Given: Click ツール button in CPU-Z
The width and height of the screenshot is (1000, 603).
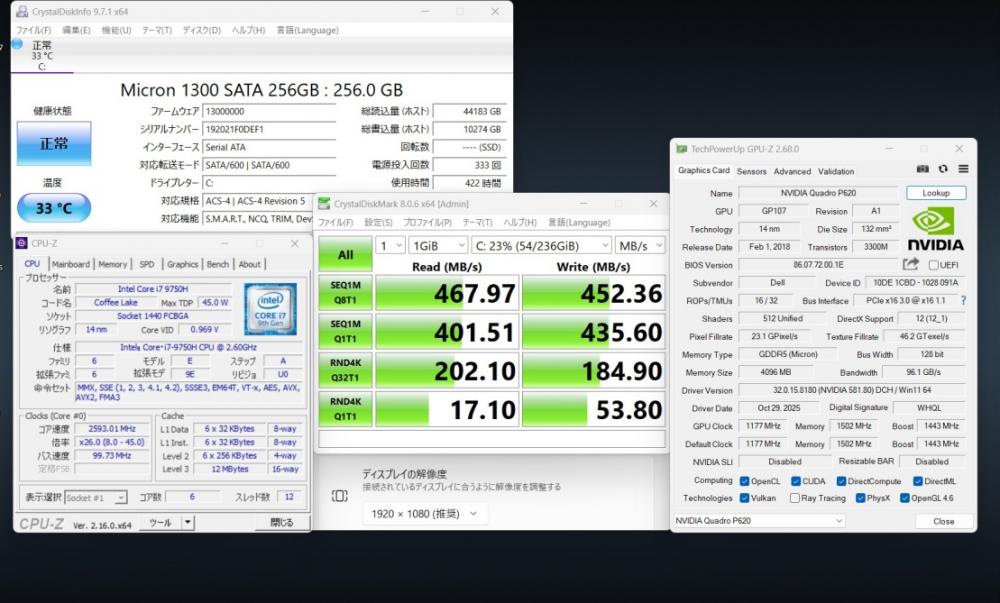Looking at the screenshot, I should [x=160, y=523].
